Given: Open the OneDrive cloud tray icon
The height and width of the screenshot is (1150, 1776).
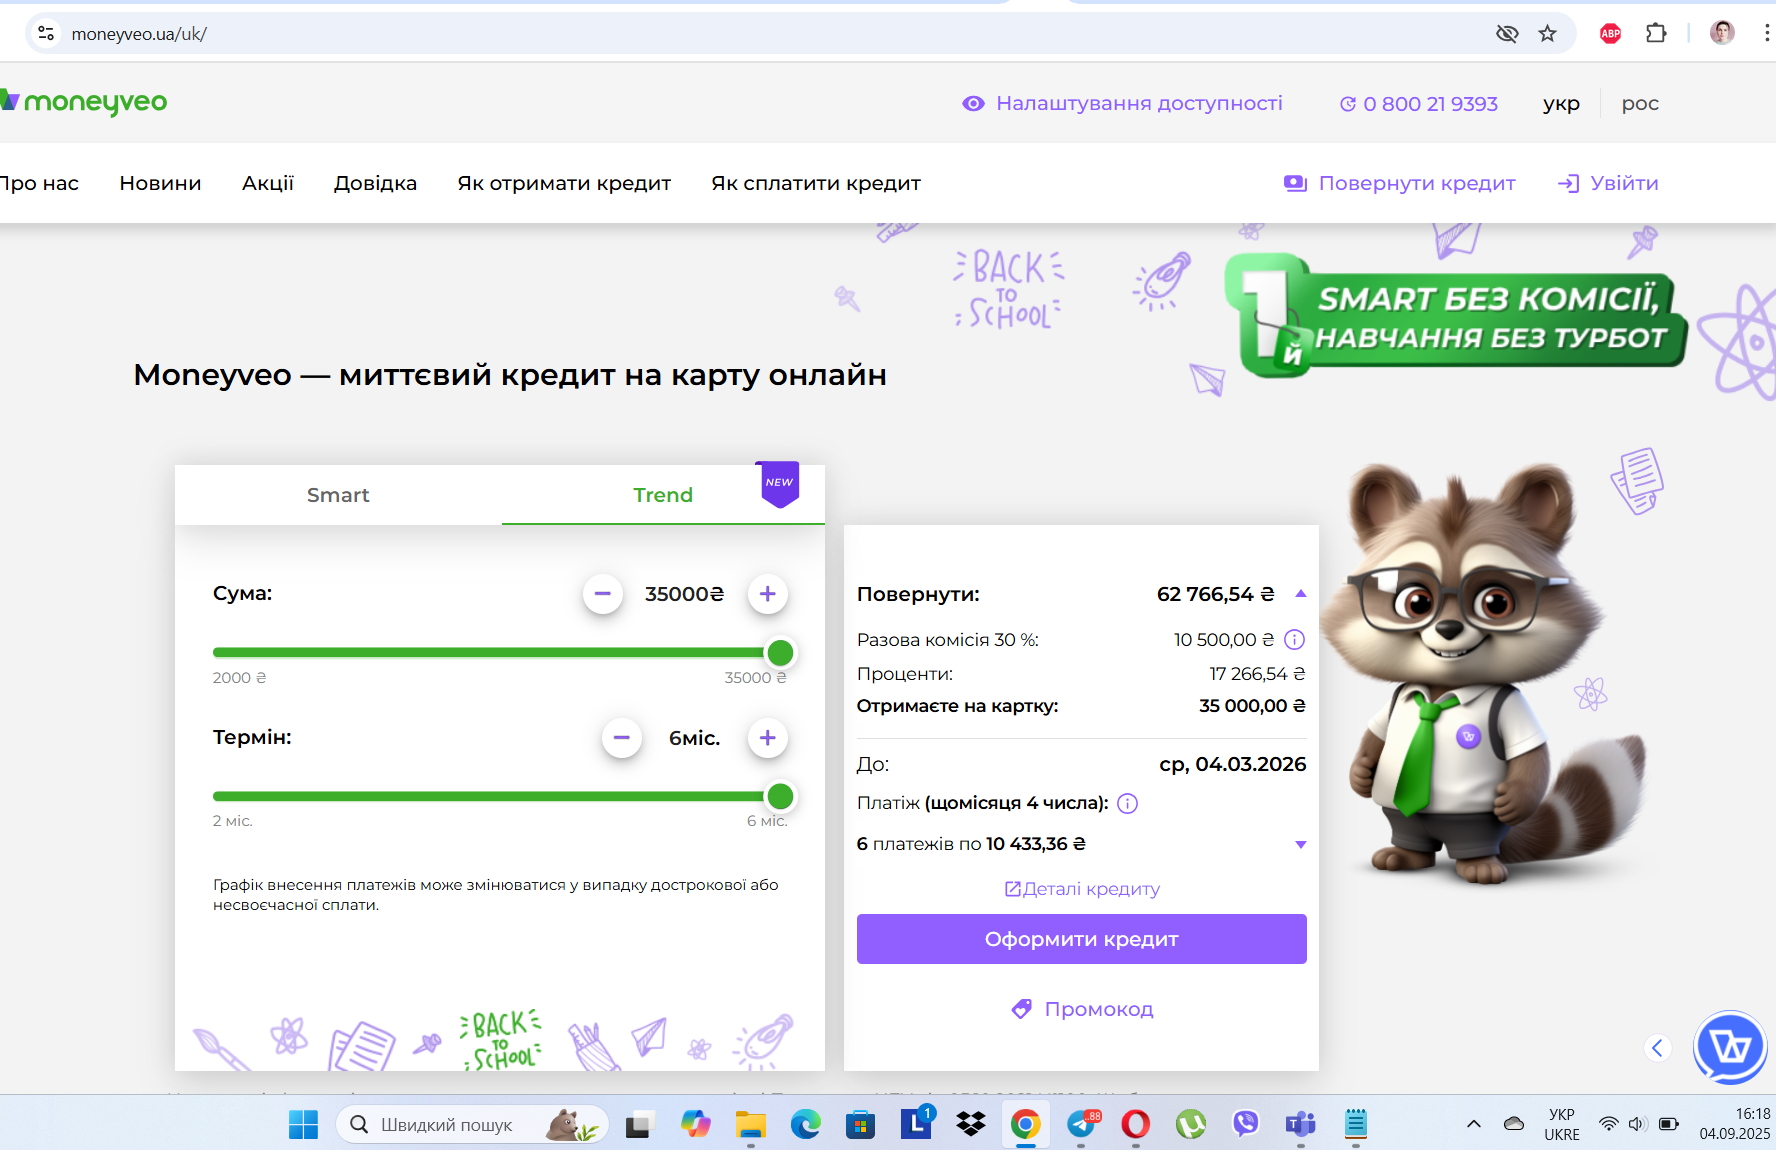Looking at the screenshot, I should 1514,1124.
